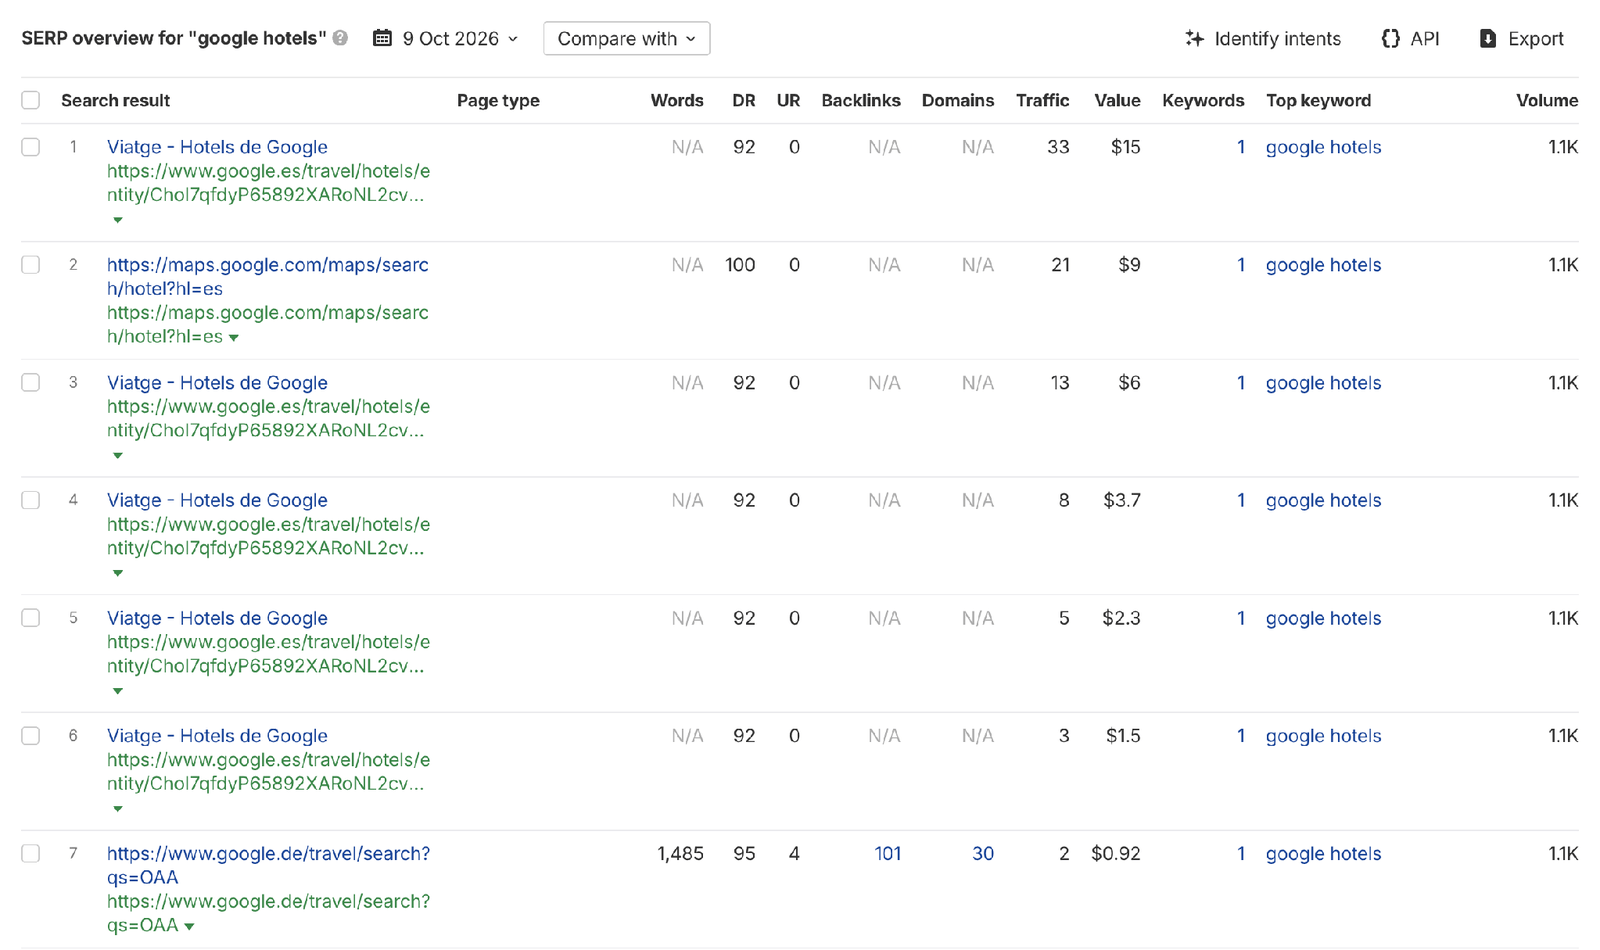The image size is (1600, 950).
Task: Open the 9 Oct 2026 date dropdown
Action: [x=446, y=38]
